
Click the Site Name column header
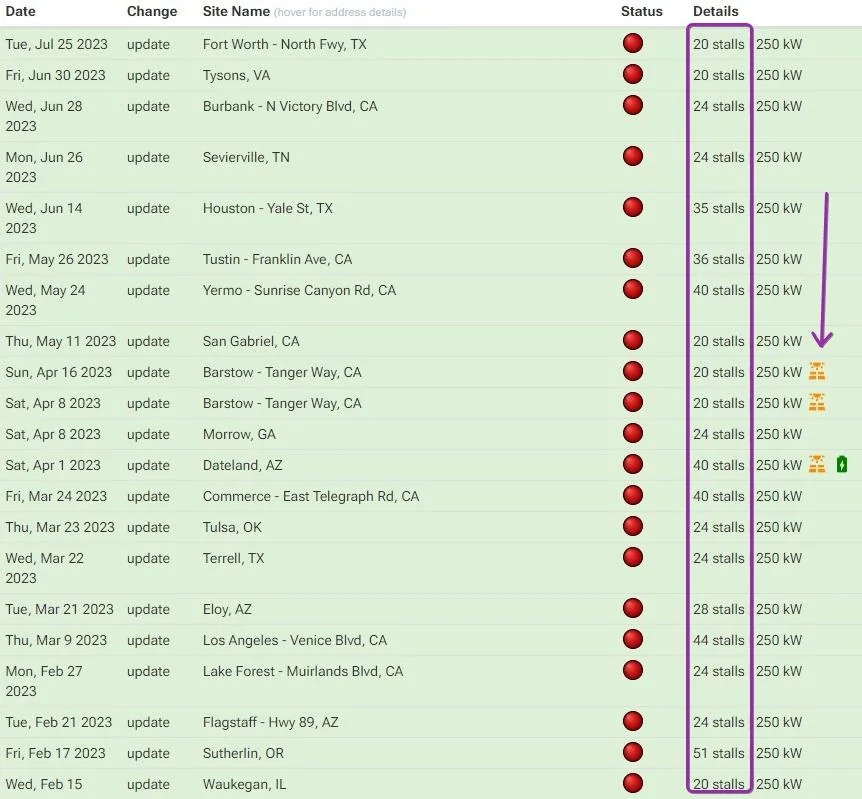236,12
